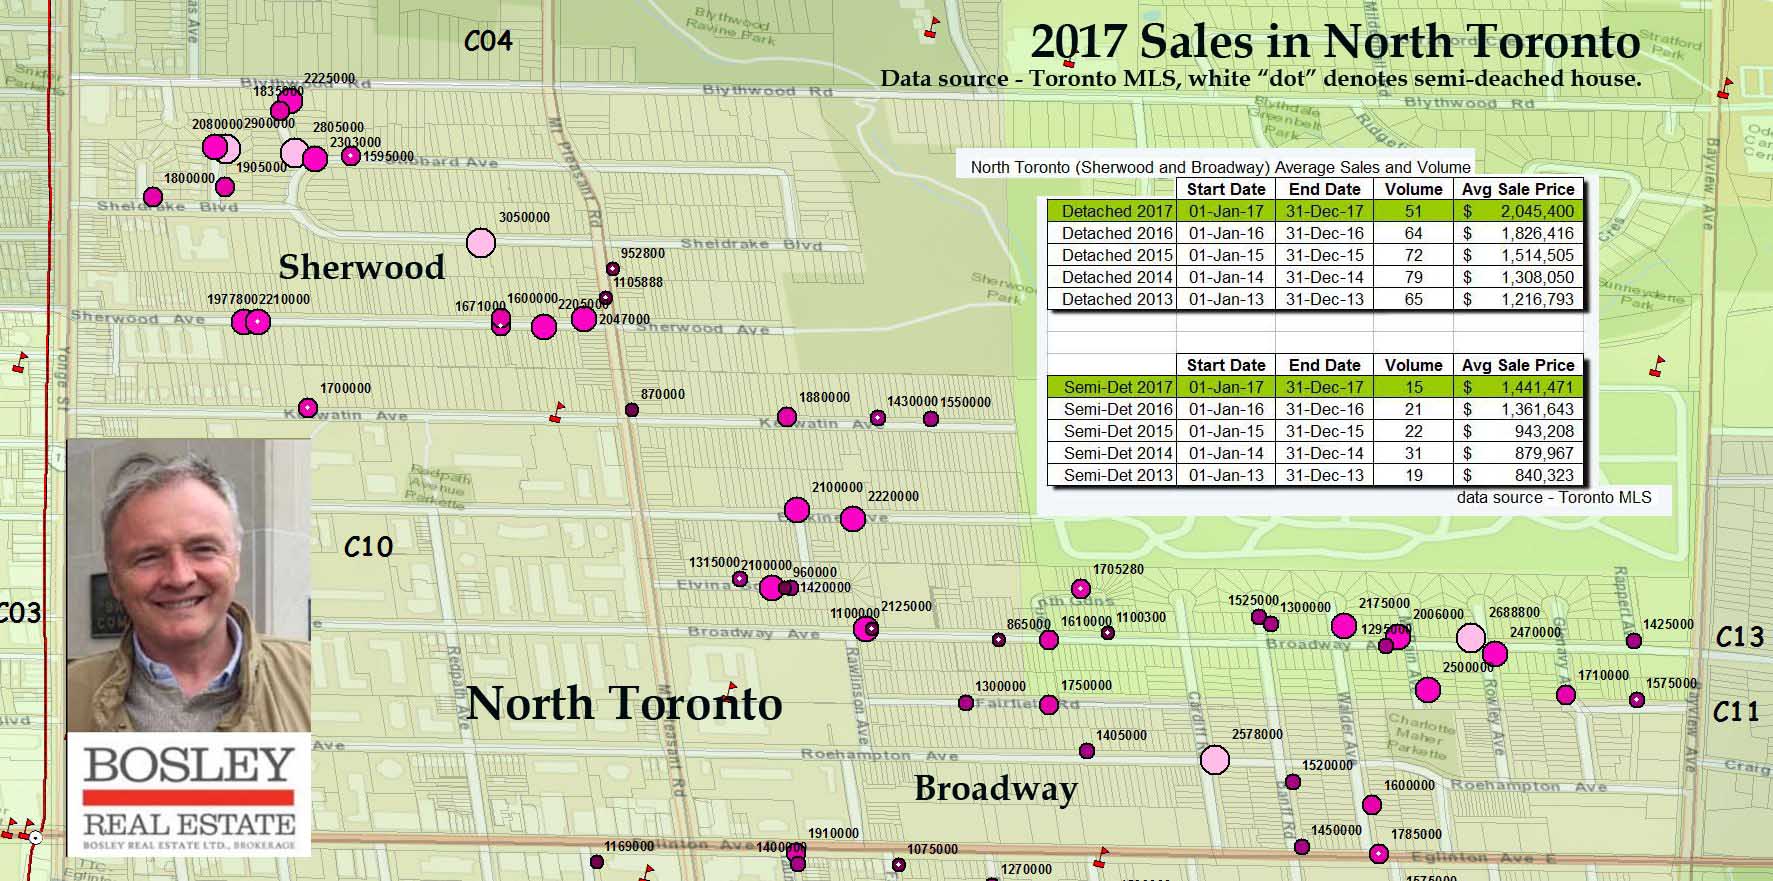Select the 2220000 sale marker

[853, 519]
